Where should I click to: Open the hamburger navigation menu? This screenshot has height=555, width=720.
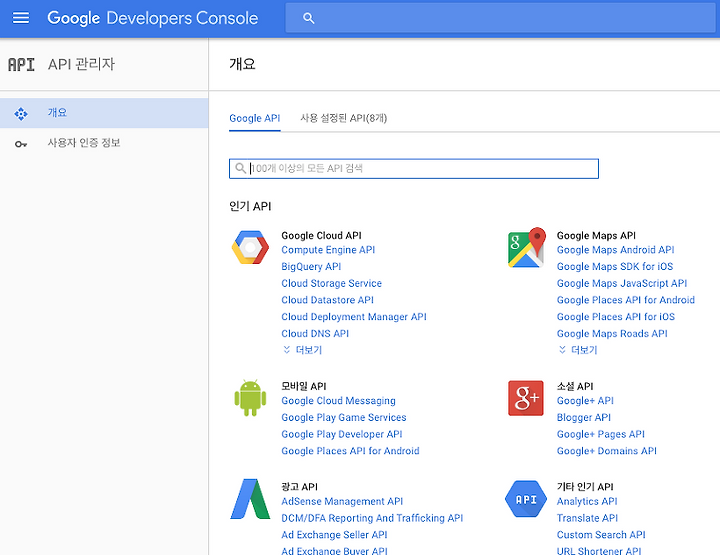[21, 18]
